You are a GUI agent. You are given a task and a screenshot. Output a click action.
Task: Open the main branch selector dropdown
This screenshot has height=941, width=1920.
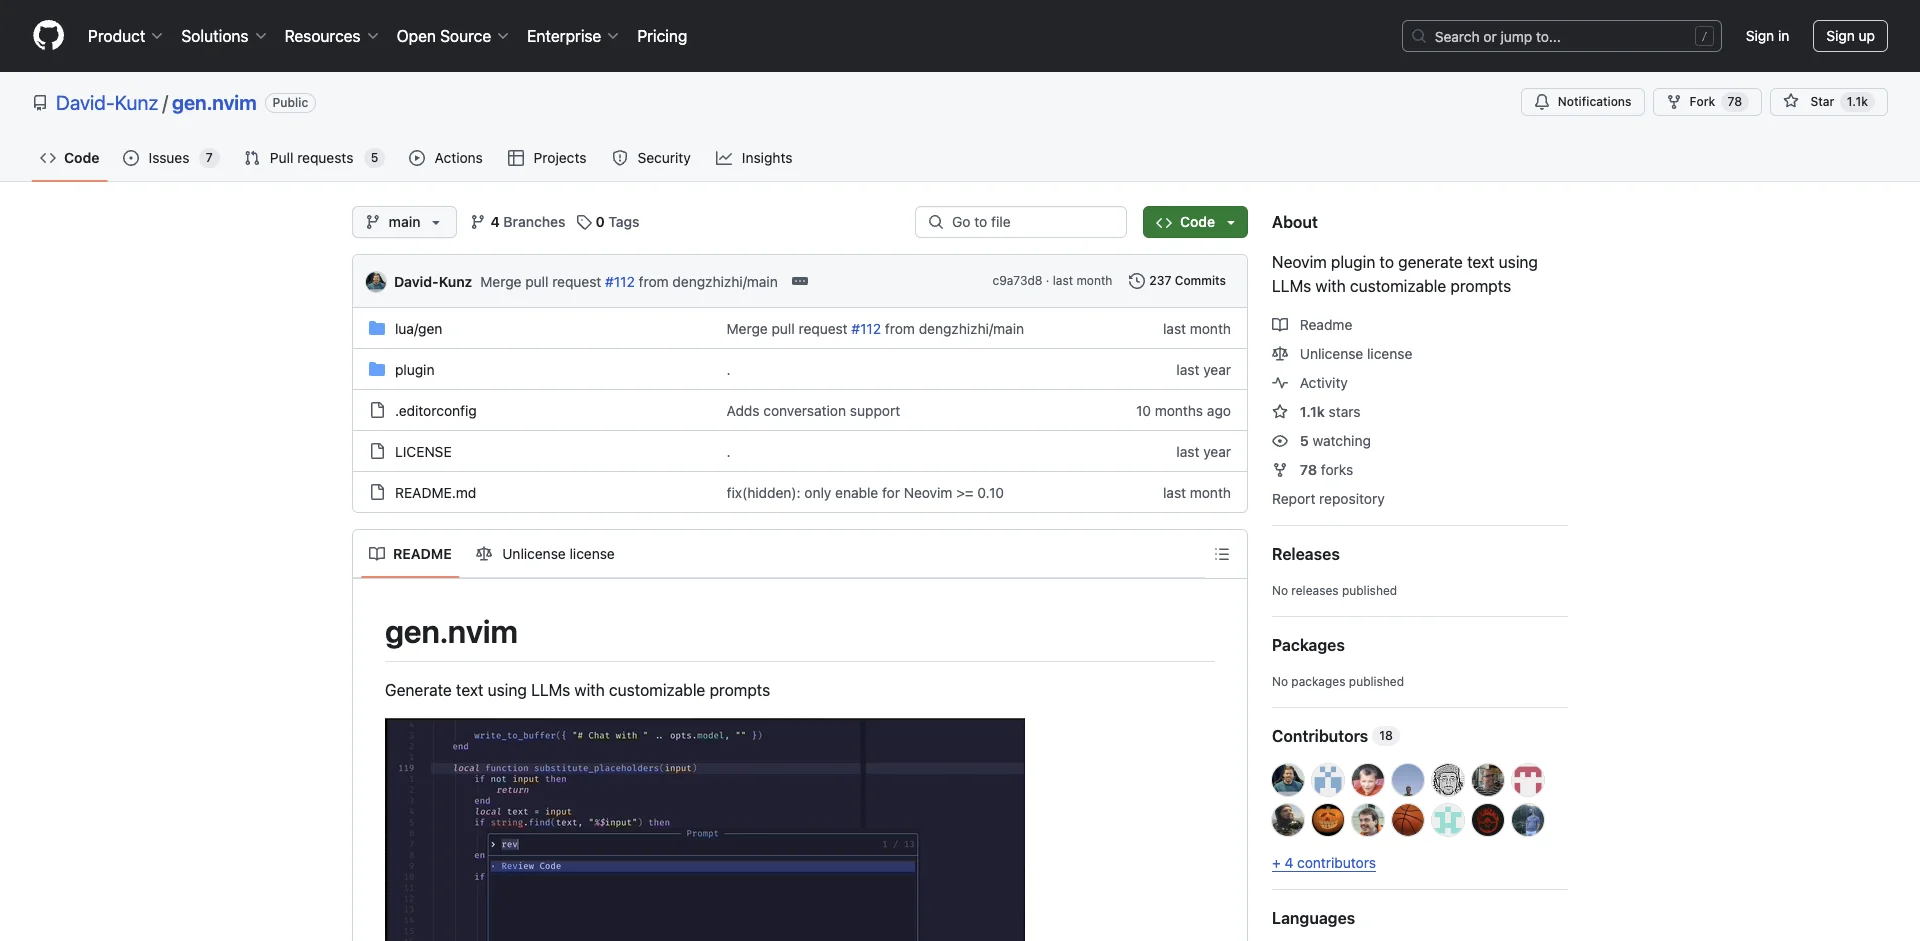404,222
